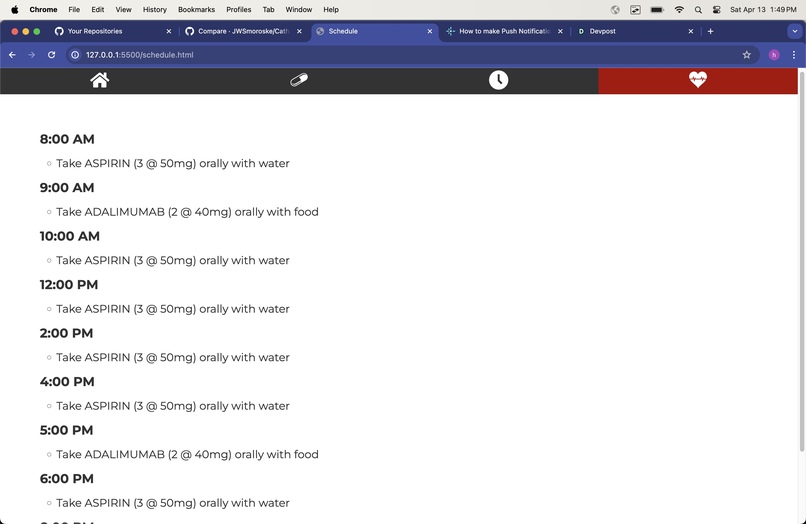Screen dimensions: 806x524
Task: Select the ASPIRIN entry under 8:00 AM
Action: point(173,164)
